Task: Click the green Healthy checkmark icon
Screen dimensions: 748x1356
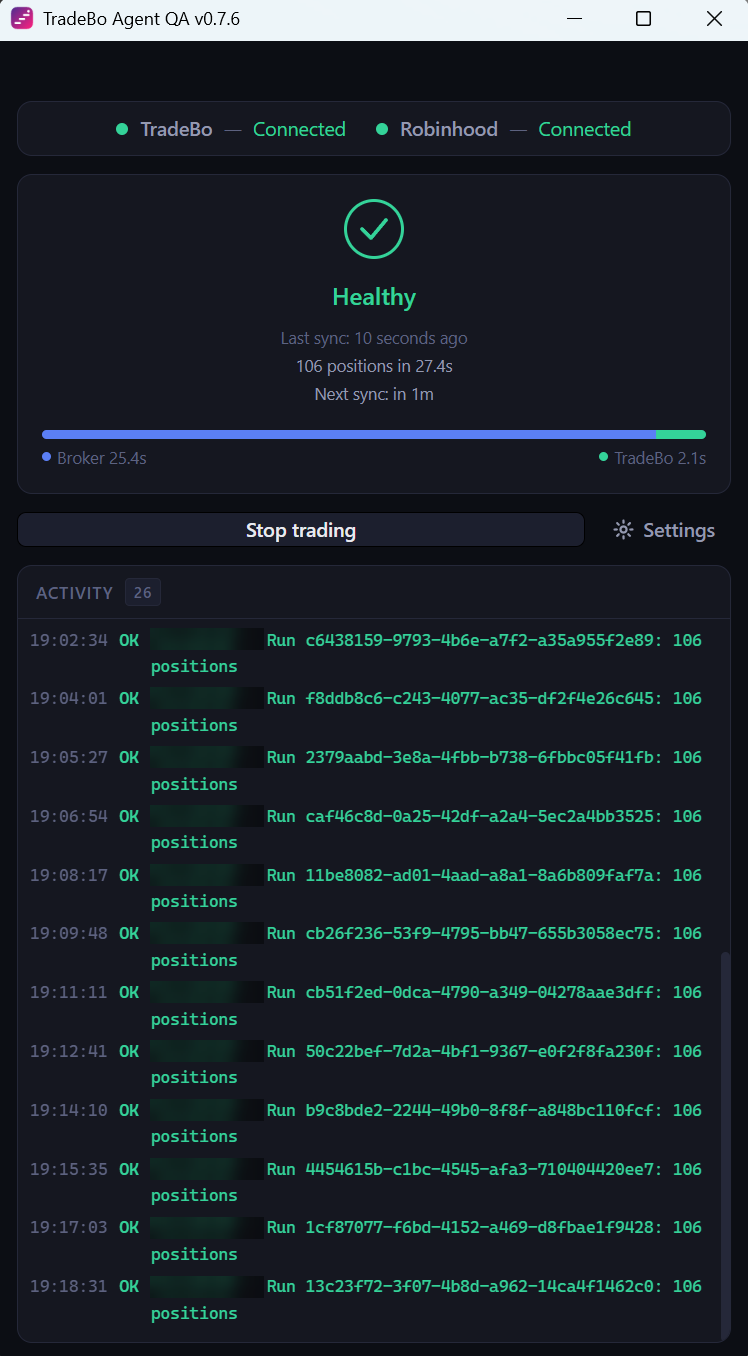Action: [374, 229]
